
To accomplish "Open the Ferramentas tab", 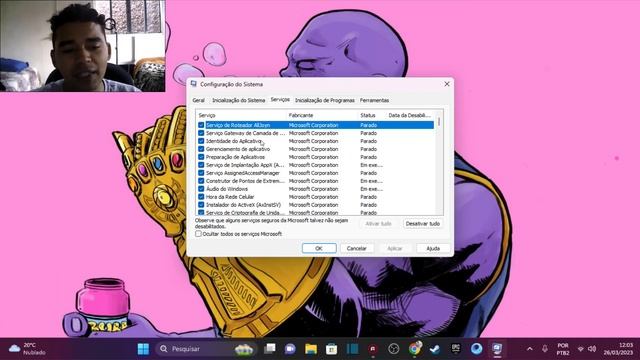I will (x=374, y=100).
